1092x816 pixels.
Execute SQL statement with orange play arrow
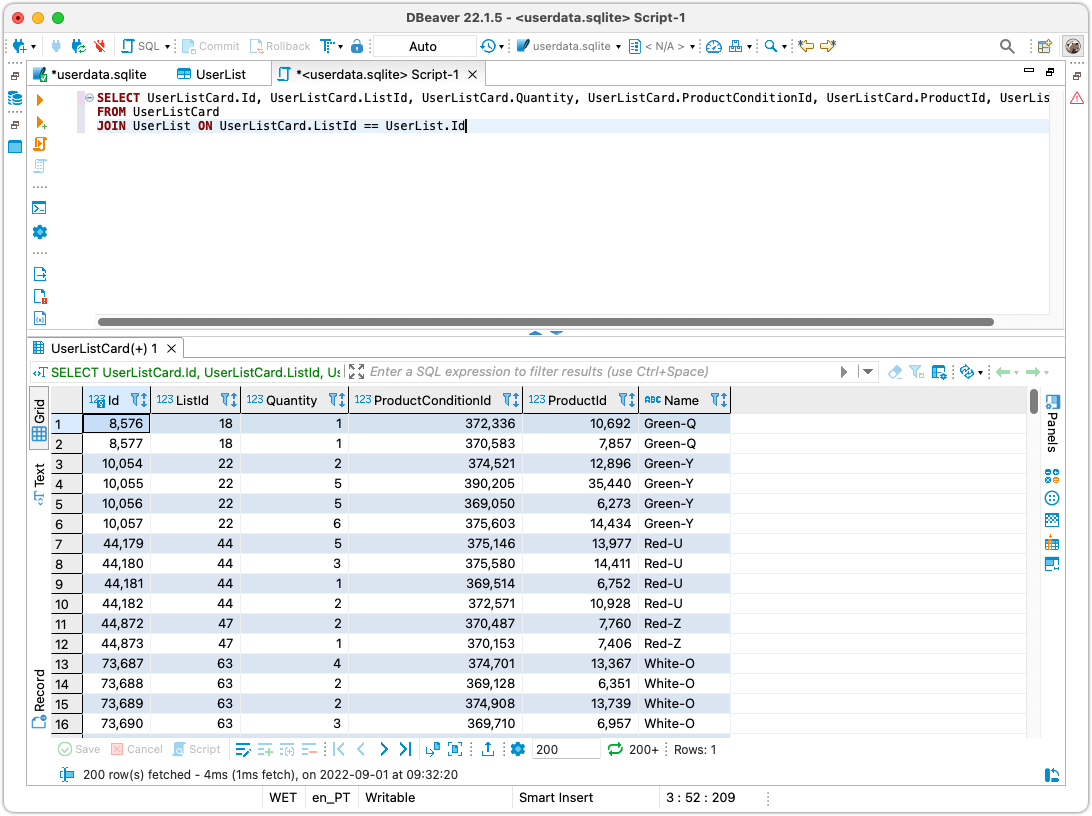40,100
